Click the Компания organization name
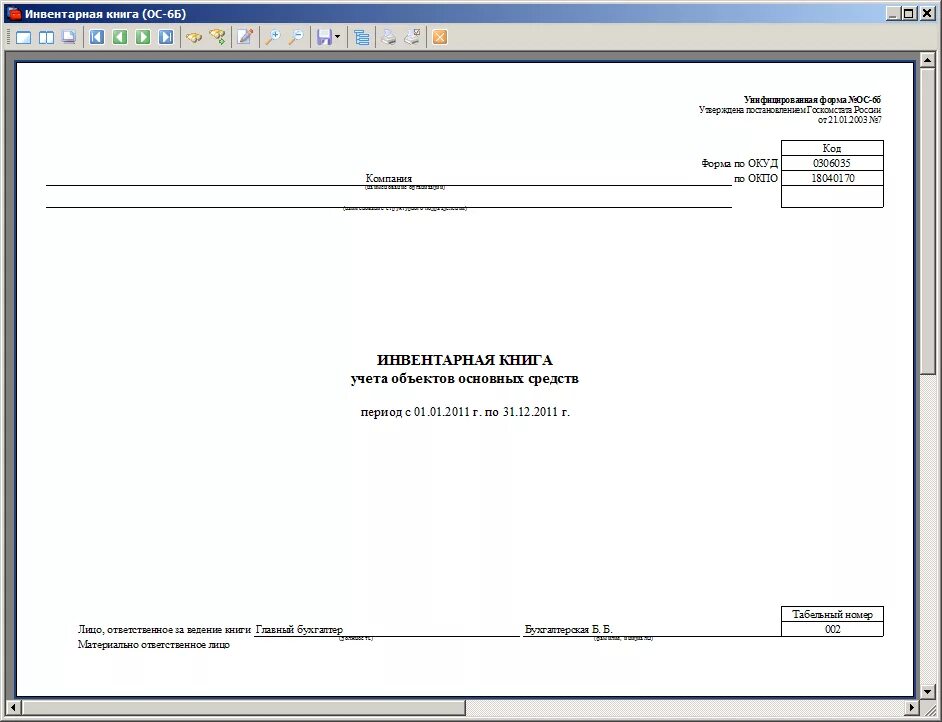This screenshot has width=942, height=722. tap(389, 178)
